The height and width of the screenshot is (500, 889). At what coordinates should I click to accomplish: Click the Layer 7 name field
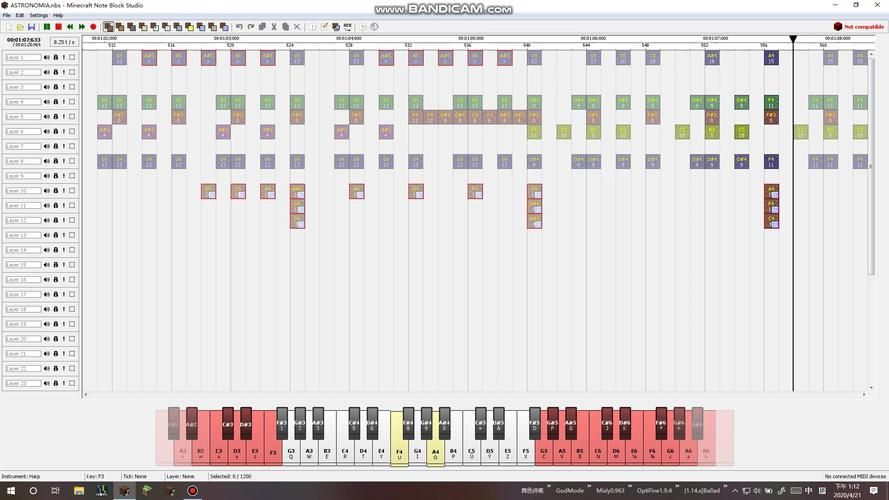[x=23, y=146]
